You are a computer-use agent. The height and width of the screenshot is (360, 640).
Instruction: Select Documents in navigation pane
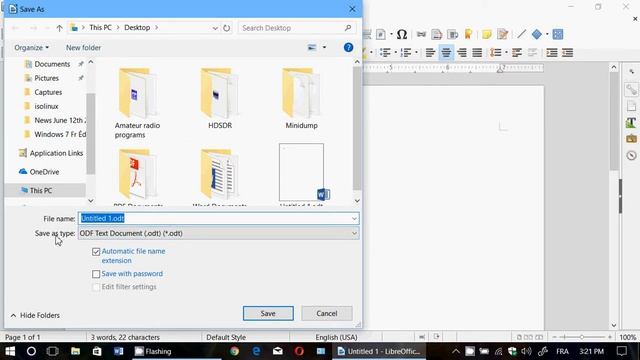pyautogui.click(x=52, y=64)
